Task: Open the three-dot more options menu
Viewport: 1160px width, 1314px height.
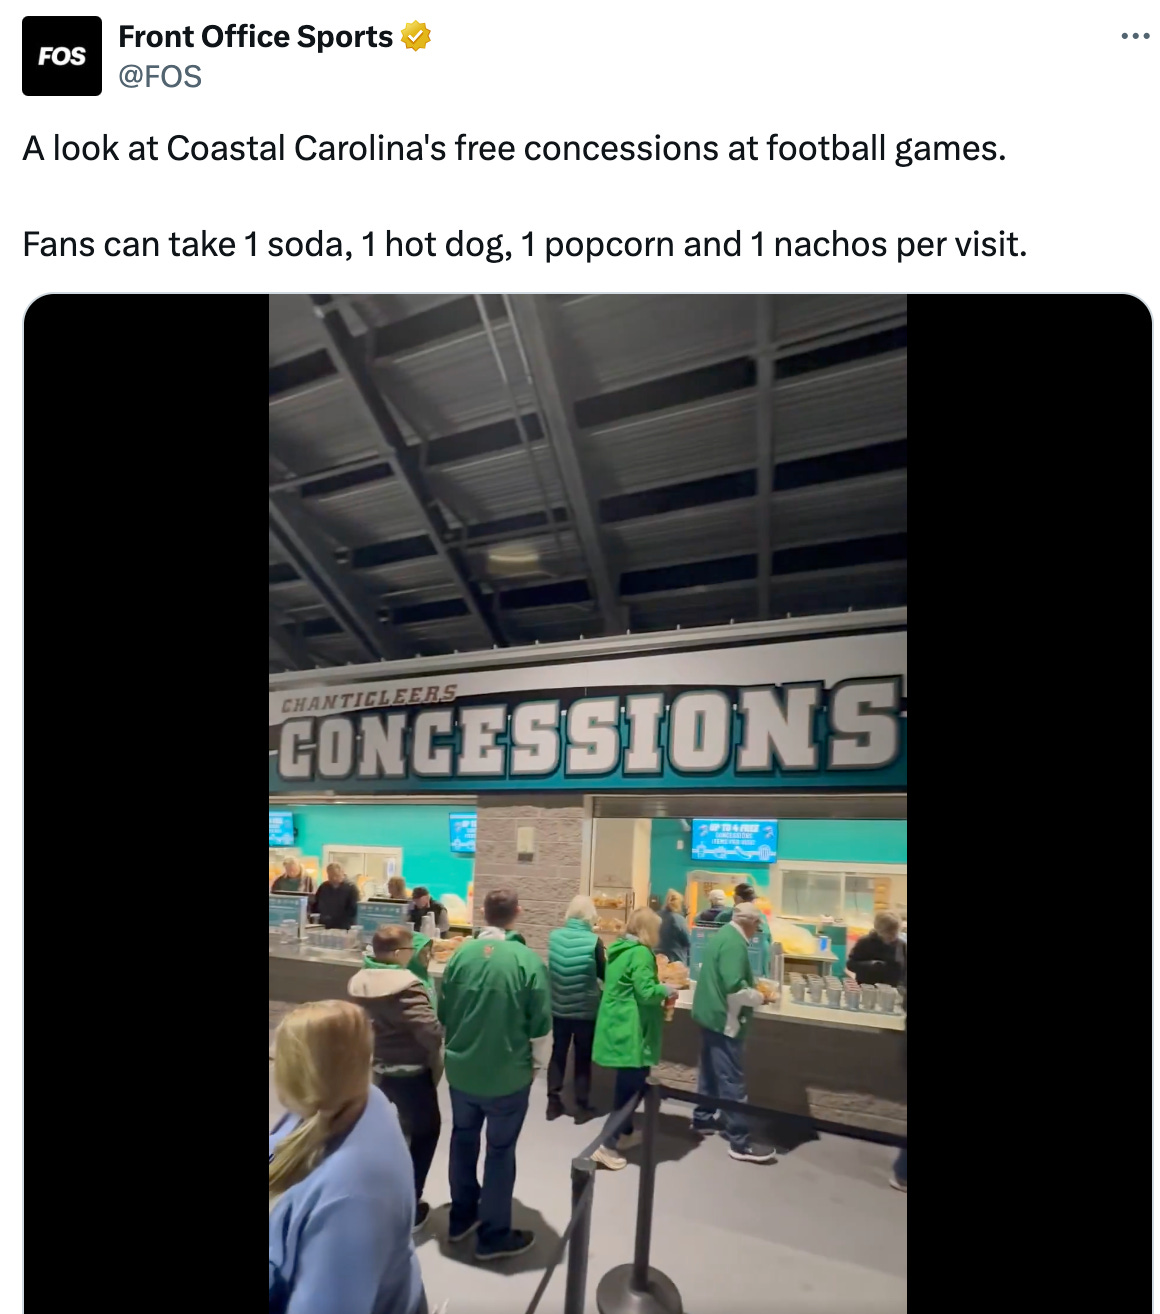Action: point(1135,36)
